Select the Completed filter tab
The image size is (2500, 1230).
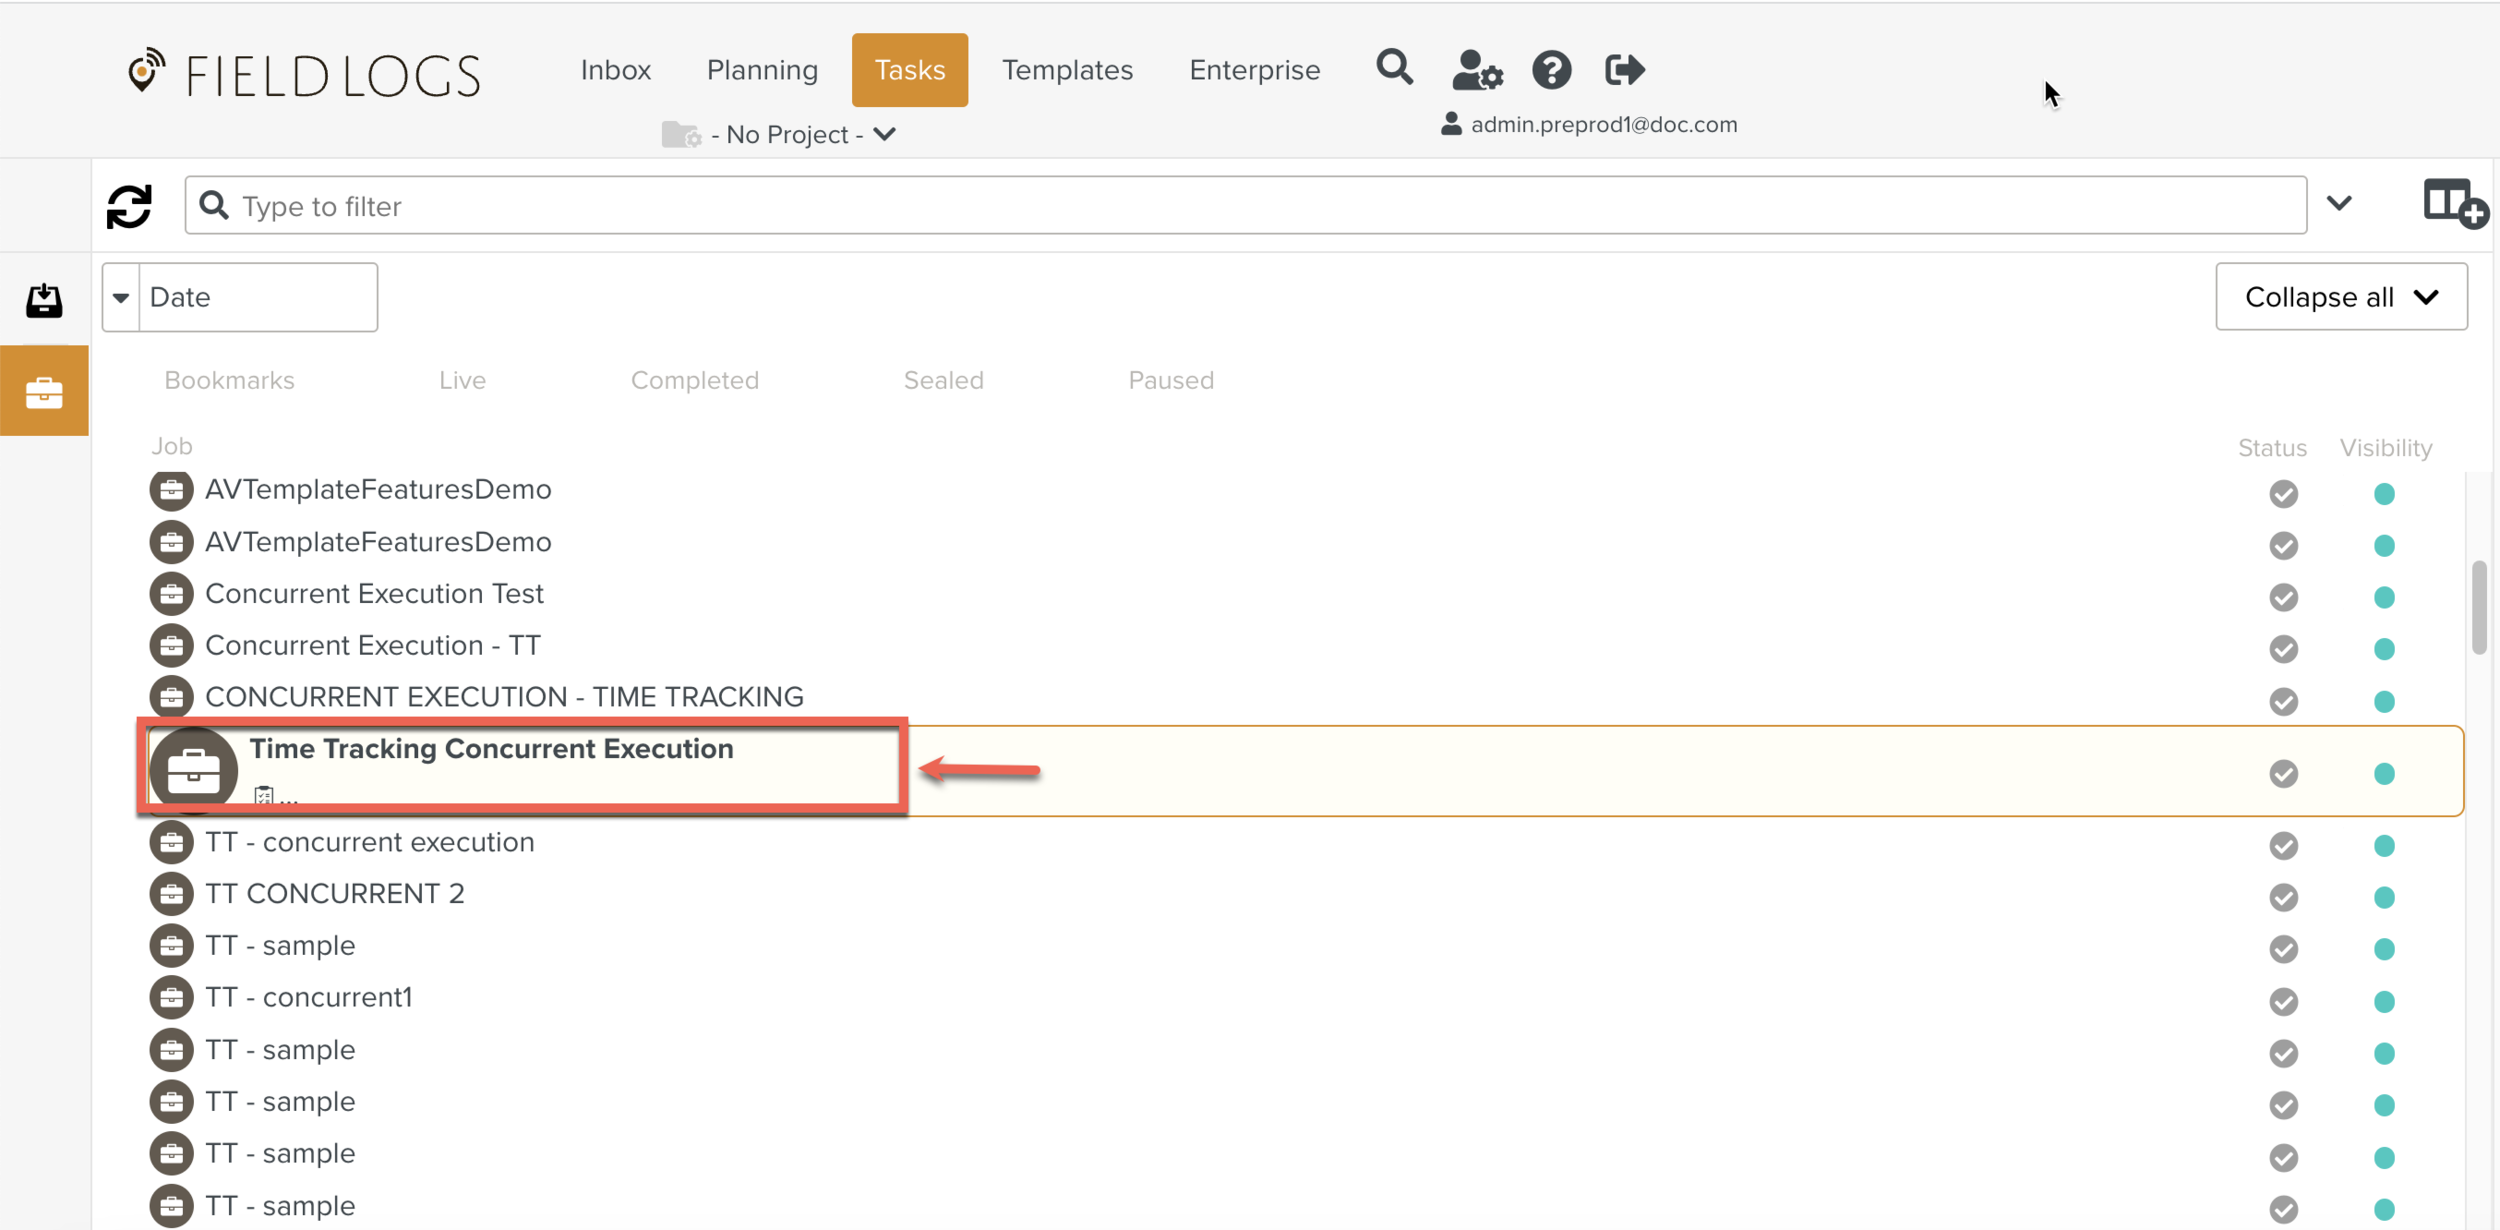coord(695,380)
